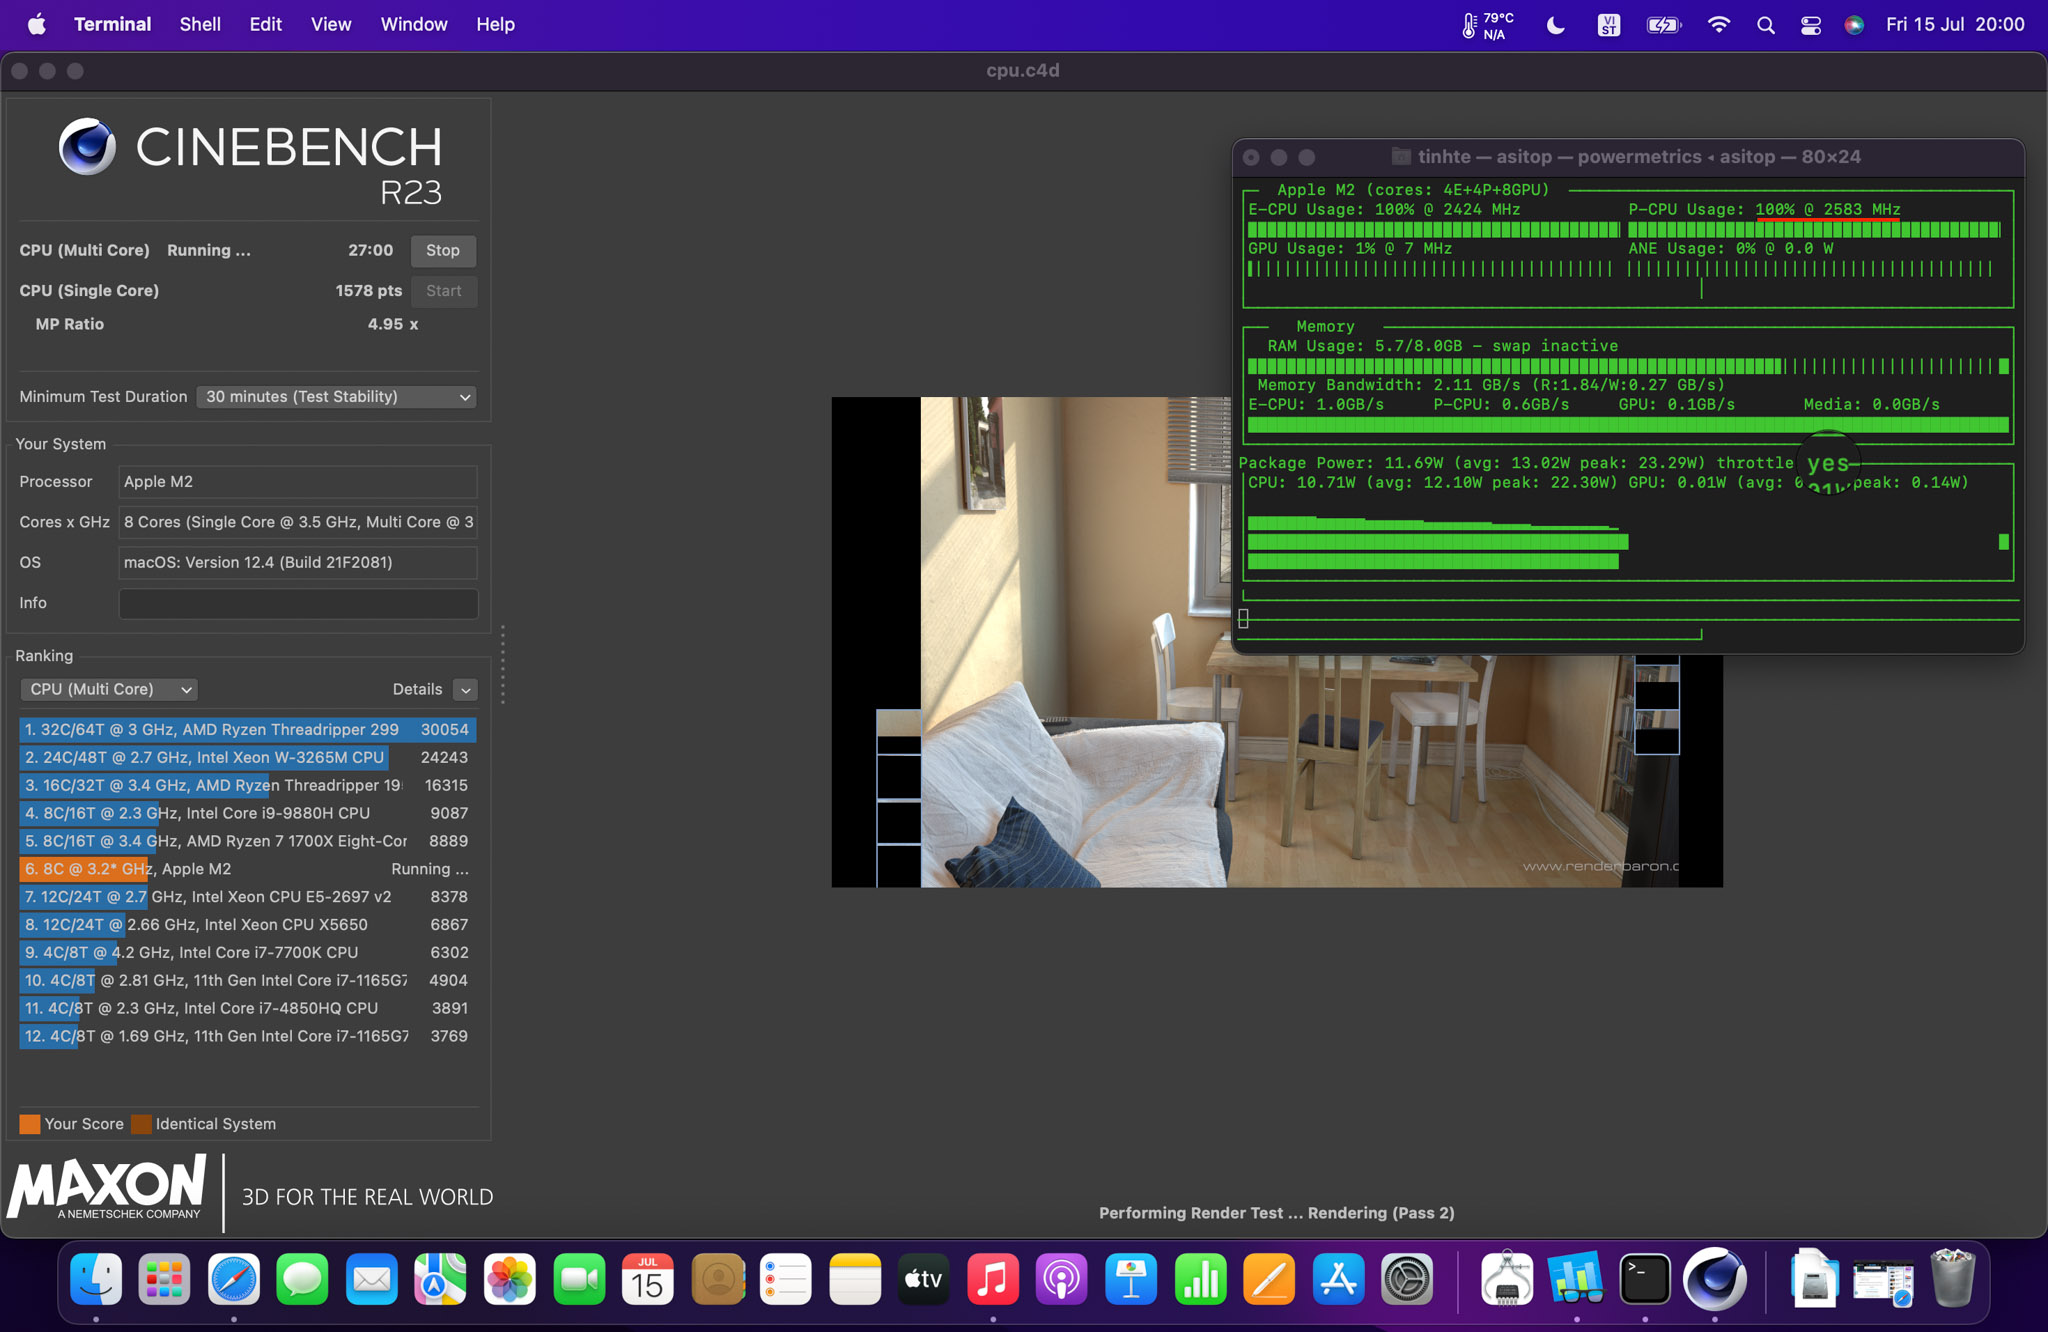Open the Shell menu in Terminal
Screen dimensions: 2048x1332
coord(200,22)
